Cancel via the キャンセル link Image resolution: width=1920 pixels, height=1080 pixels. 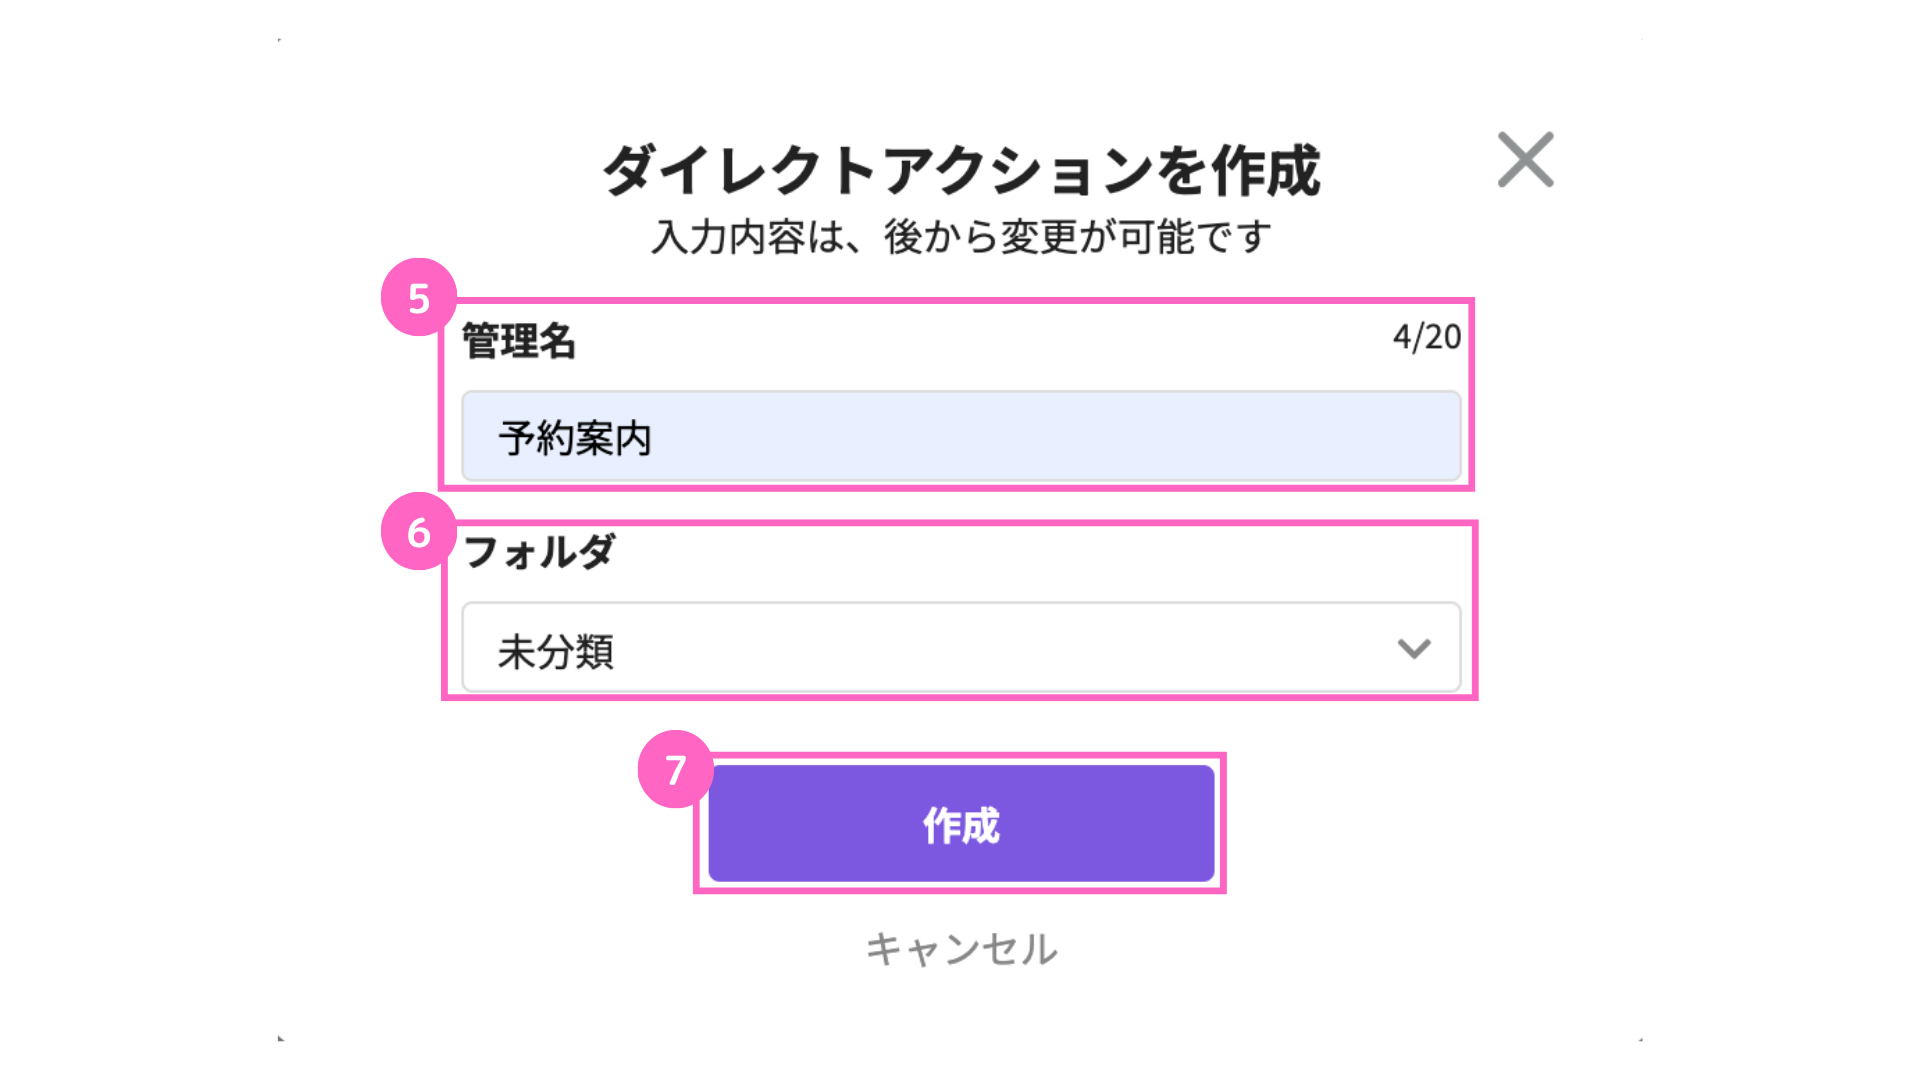(x=961, y=949)
